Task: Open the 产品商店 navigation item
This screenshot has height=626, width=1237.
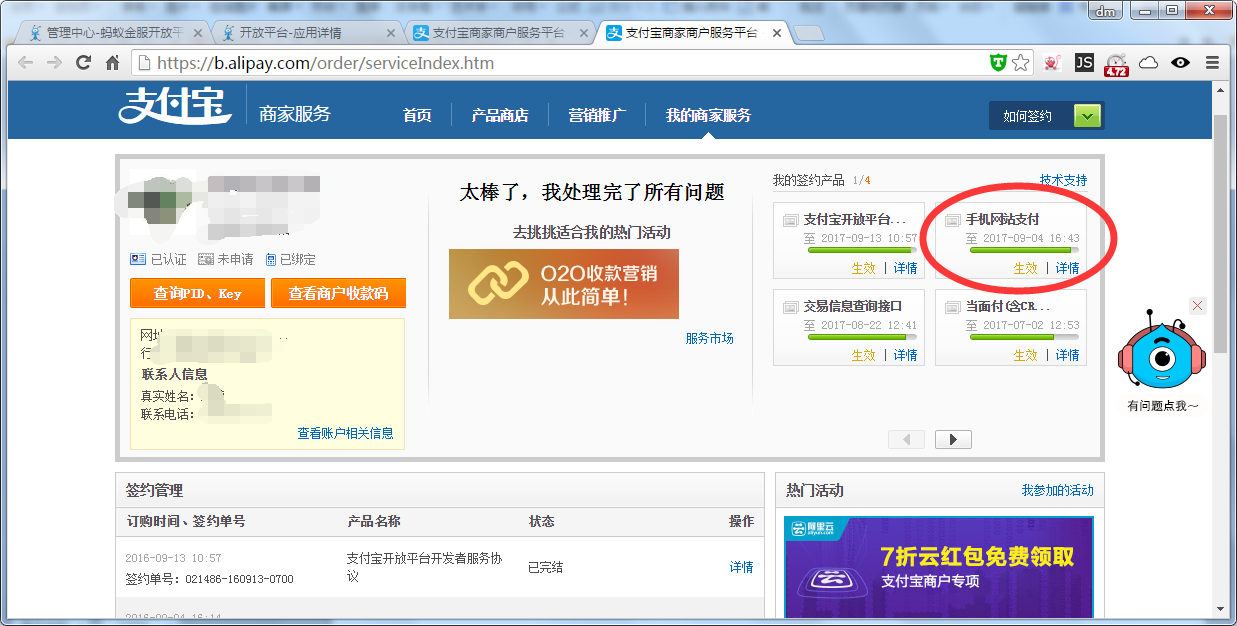Action: (x=500, y=115)
